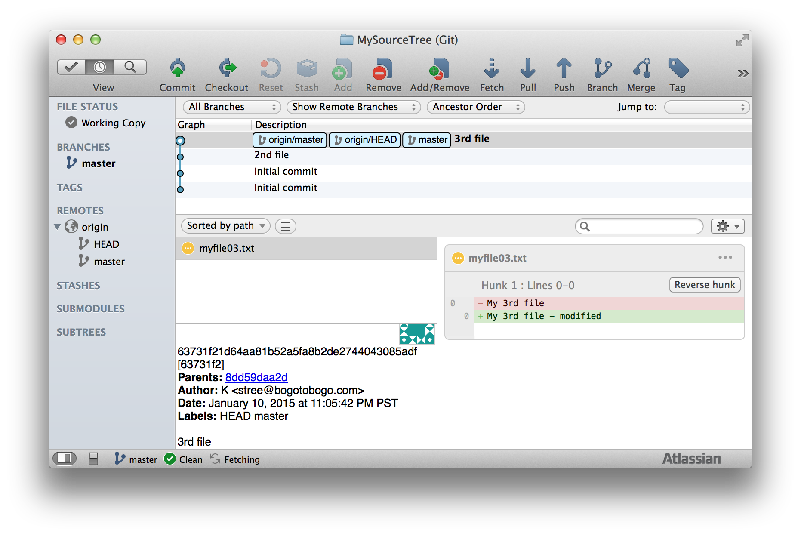Viewport: 801px width, 536px height.
Task: Click the Checkout toolbar icon
Action: (x=227, y=69)
